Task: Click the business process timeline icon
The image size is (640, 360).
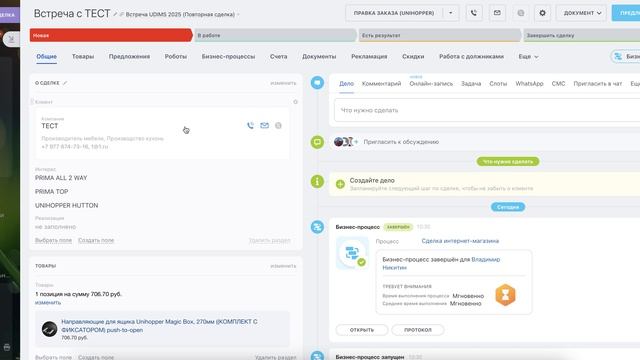Action: tap(317, 227)
